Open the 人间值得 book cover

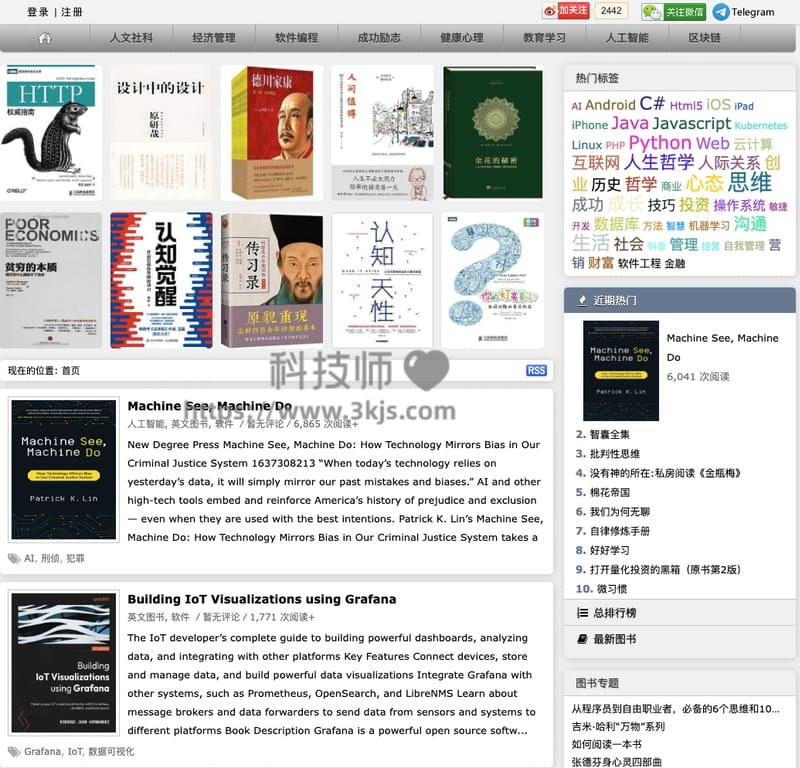(x=382, y=132)
